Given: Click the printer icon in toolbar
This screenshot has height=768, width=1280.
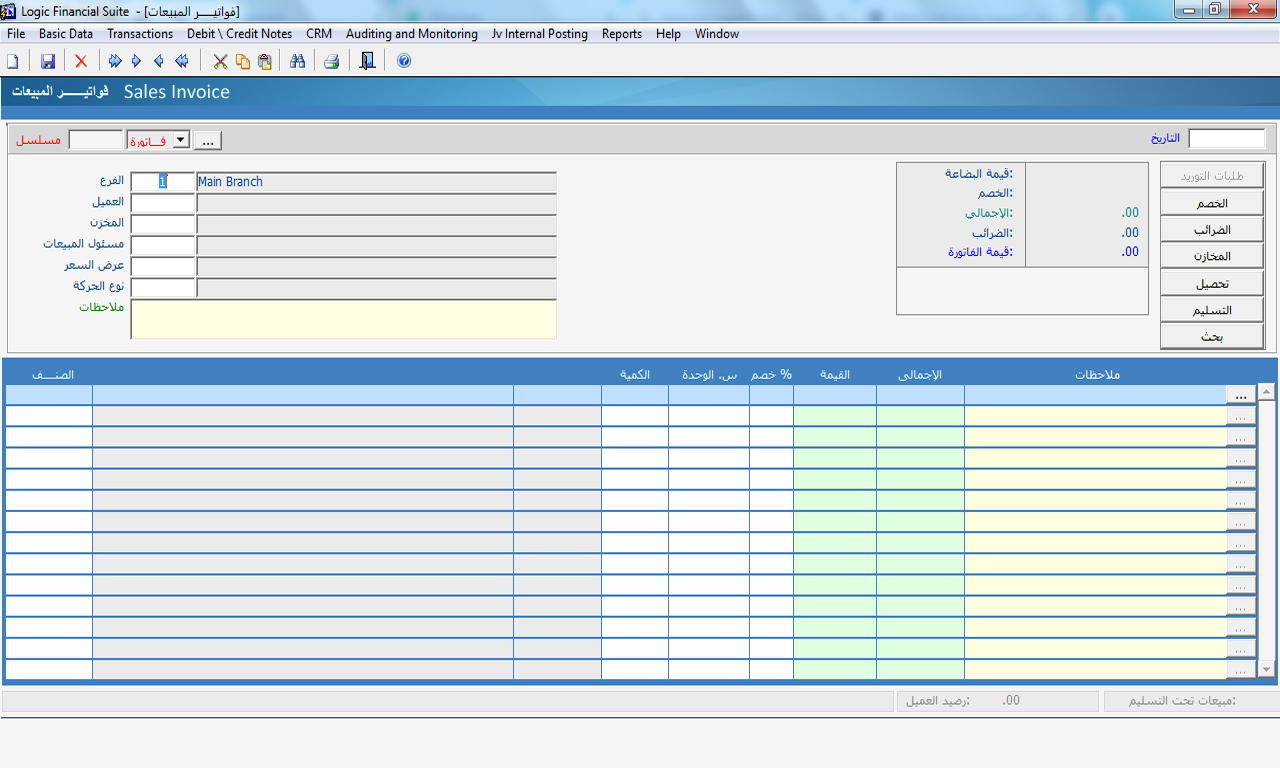Looking at the screenshot, I should pyautogui.click(x=331, y=62).
